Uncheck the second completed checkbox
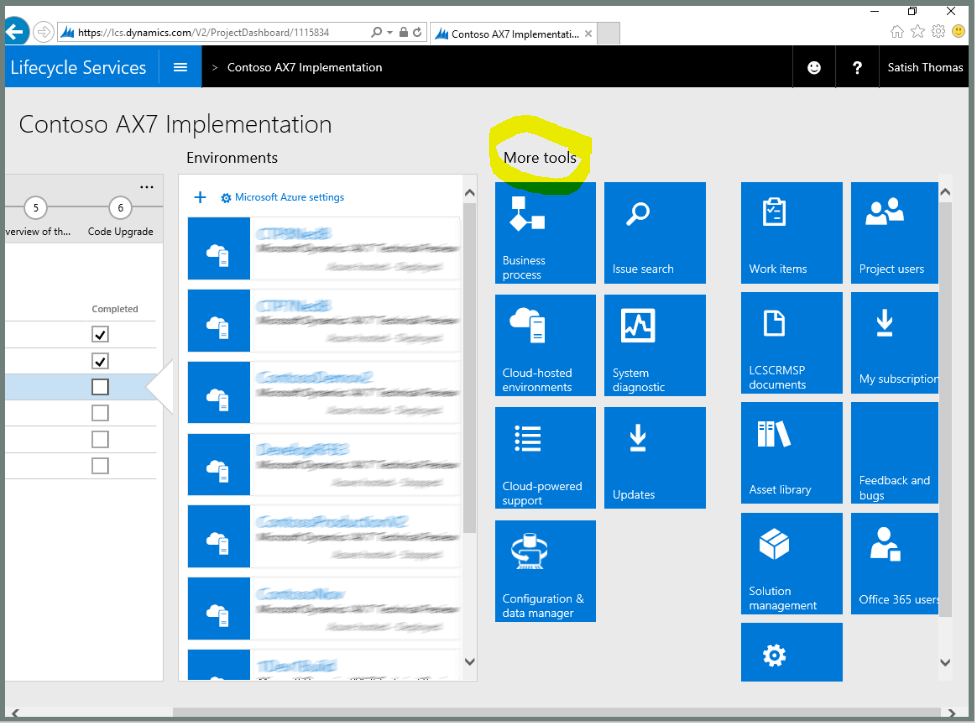This screenshot has height=723, width=975. pyautogui.click(x=100, y=361)
